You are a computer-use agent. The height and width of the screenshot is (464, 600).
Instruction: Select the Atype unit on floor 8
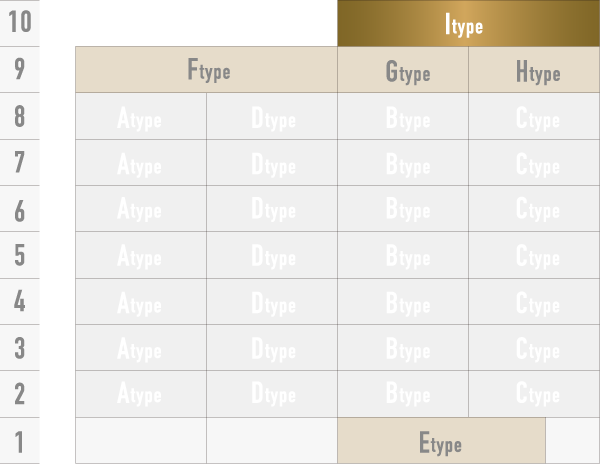[x=140, y=117]
